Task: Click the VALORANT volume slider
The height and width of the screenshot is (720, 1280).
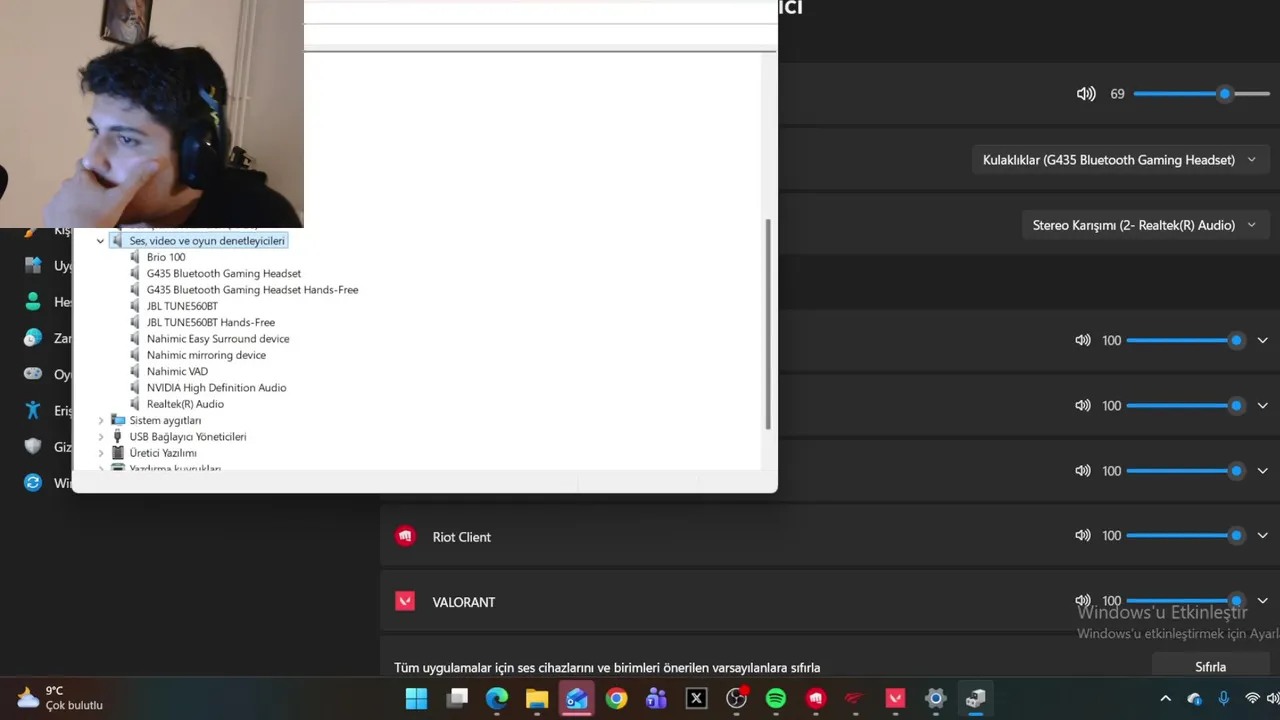Action: (1185, 601)
